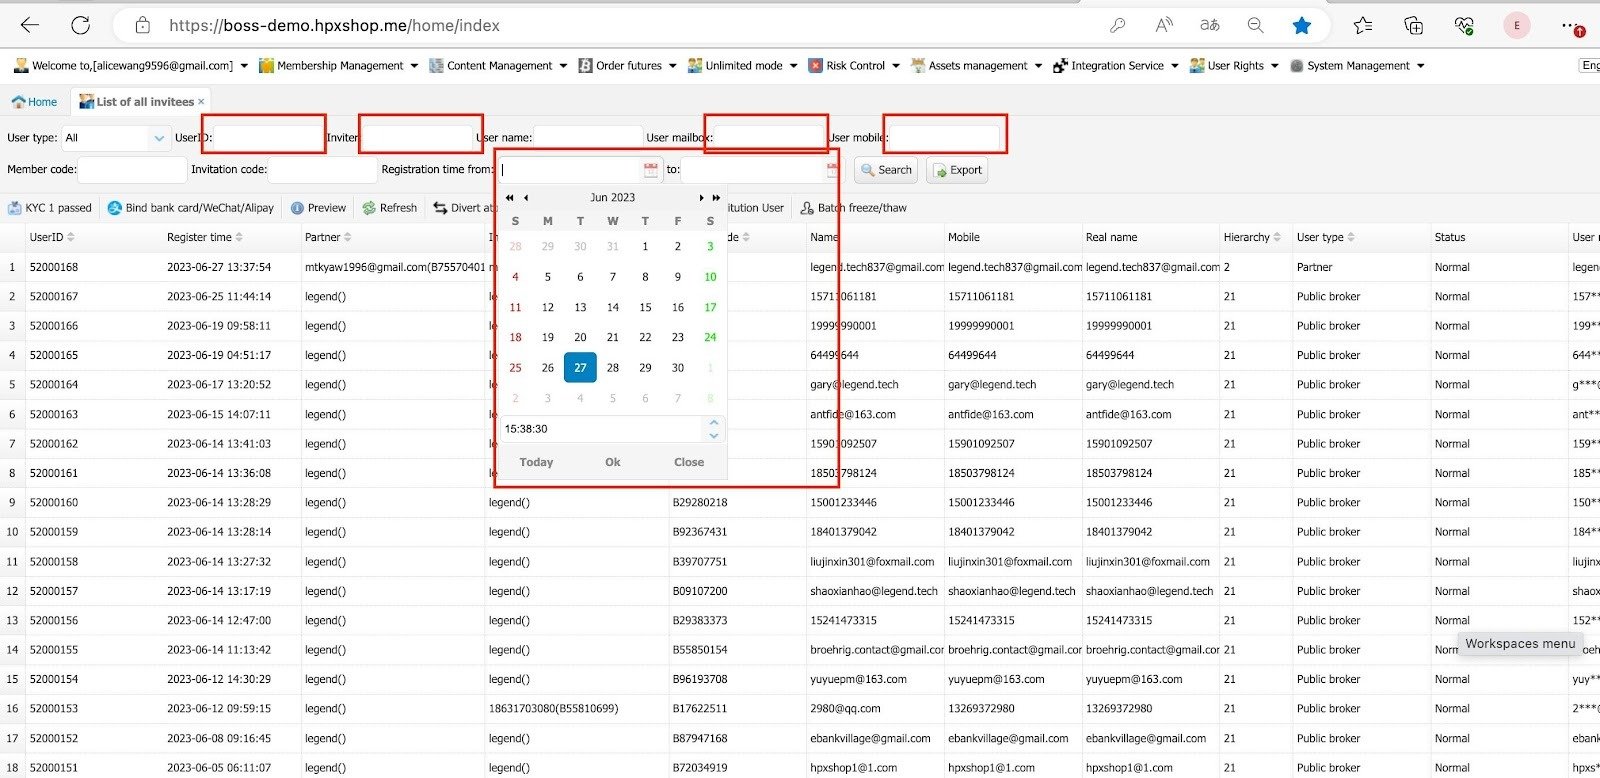Open the Registration time from calendar icon
The image size is (1600, 778).
click(651, 170)
